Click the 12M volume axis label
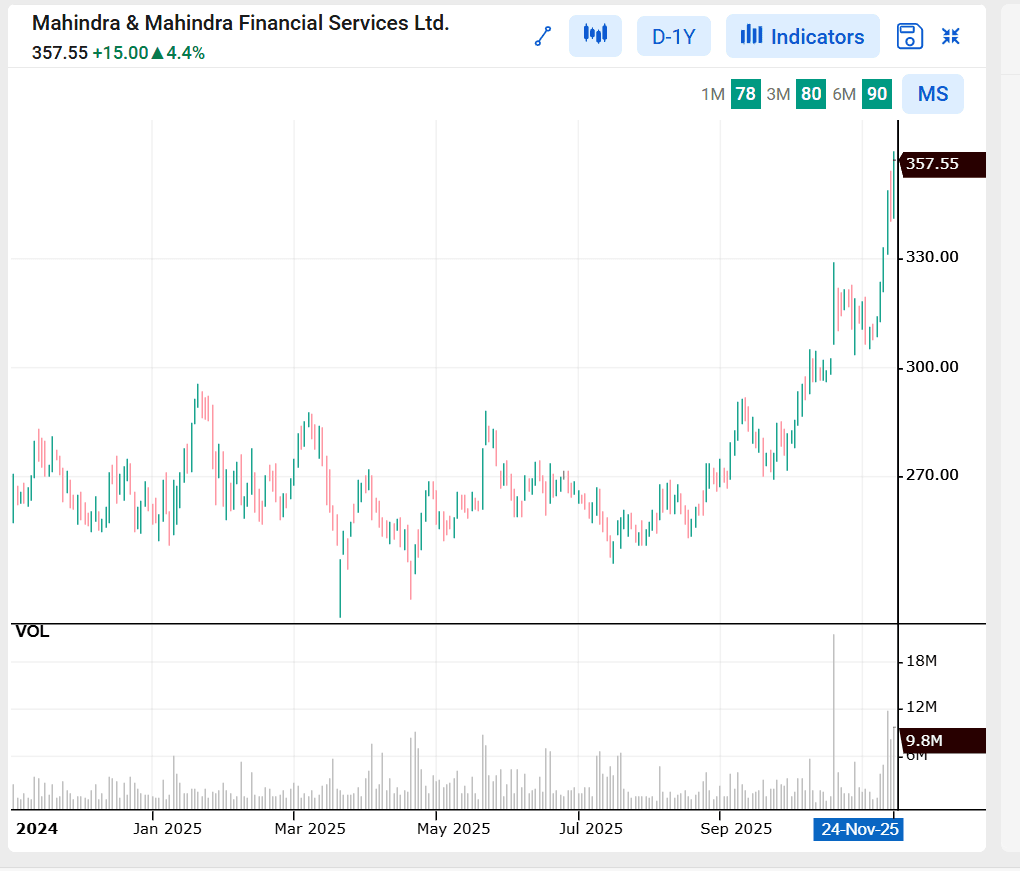Screen dimensions: 1020x871 point(921,706)
